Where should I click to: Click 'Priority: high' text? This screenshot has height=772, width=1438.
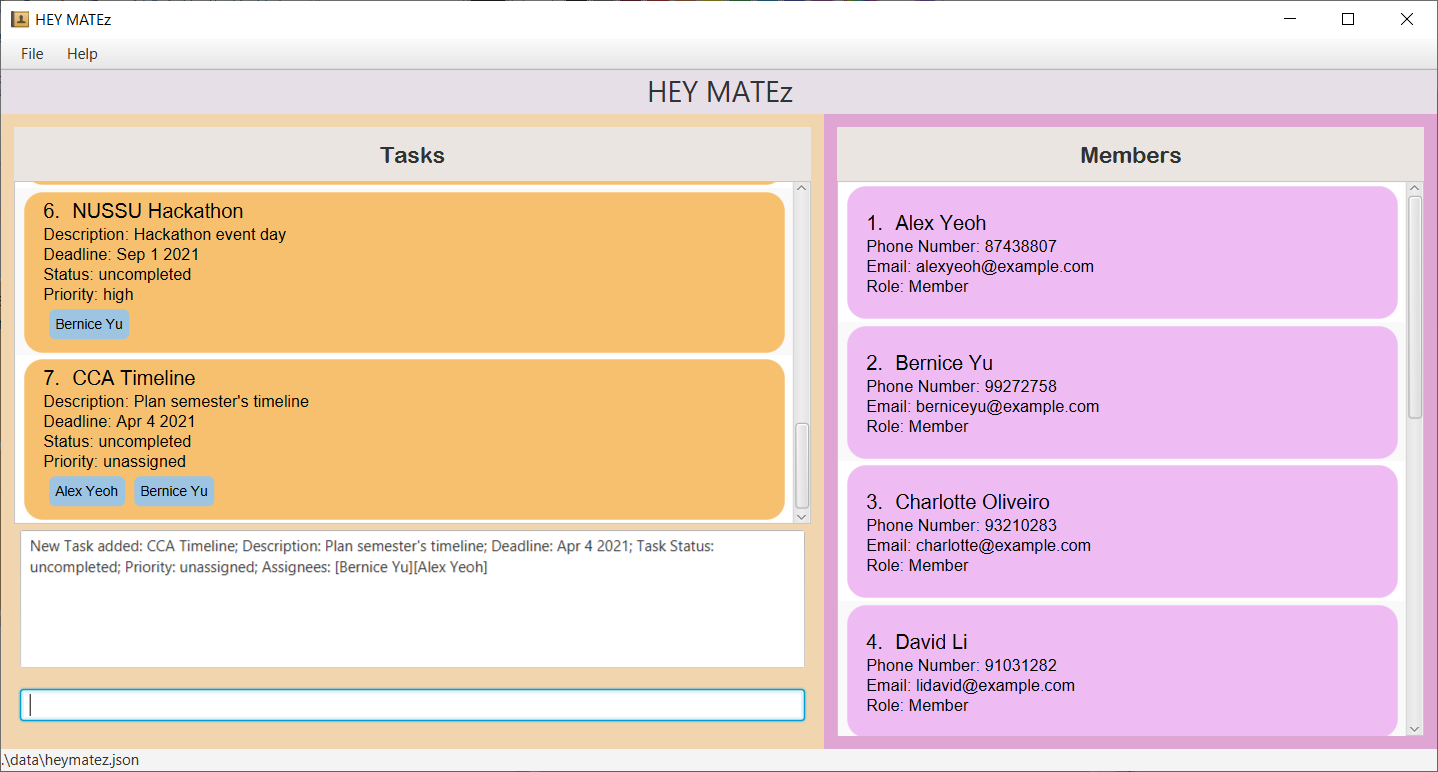coord(88,295)
